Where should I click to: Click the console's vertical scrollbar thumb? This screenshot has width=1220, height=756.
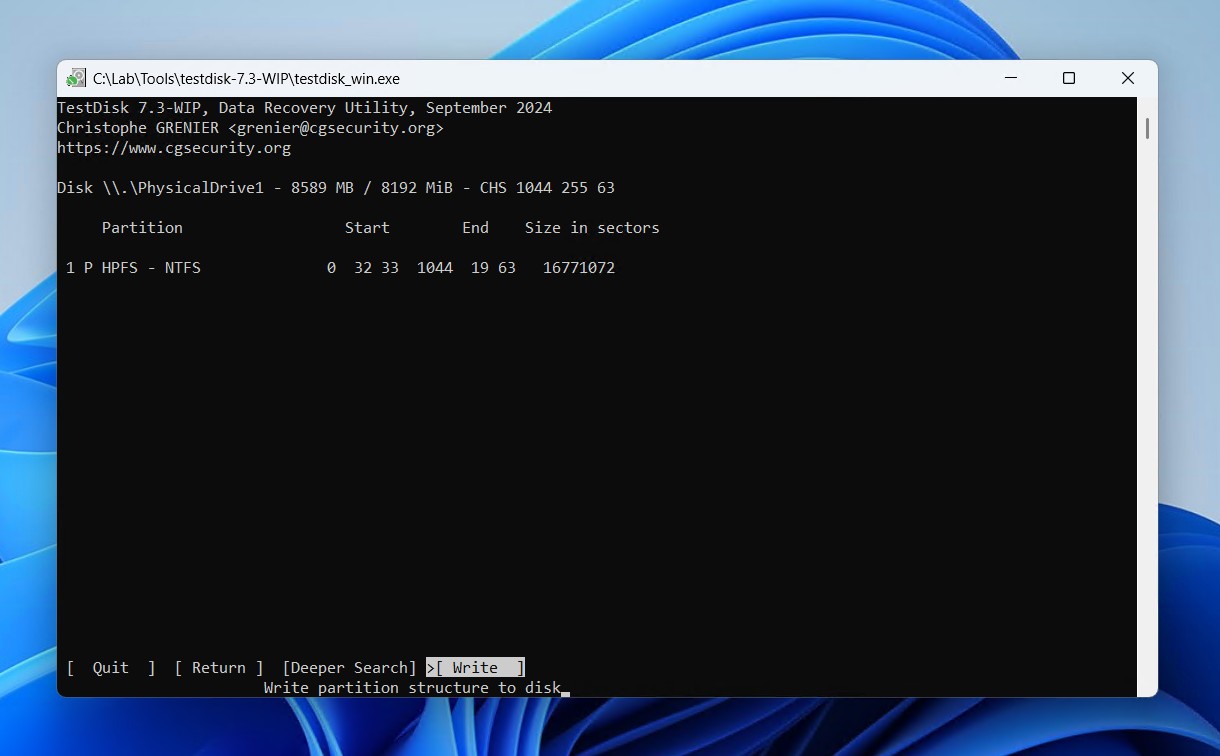(x=1147, y=128)
